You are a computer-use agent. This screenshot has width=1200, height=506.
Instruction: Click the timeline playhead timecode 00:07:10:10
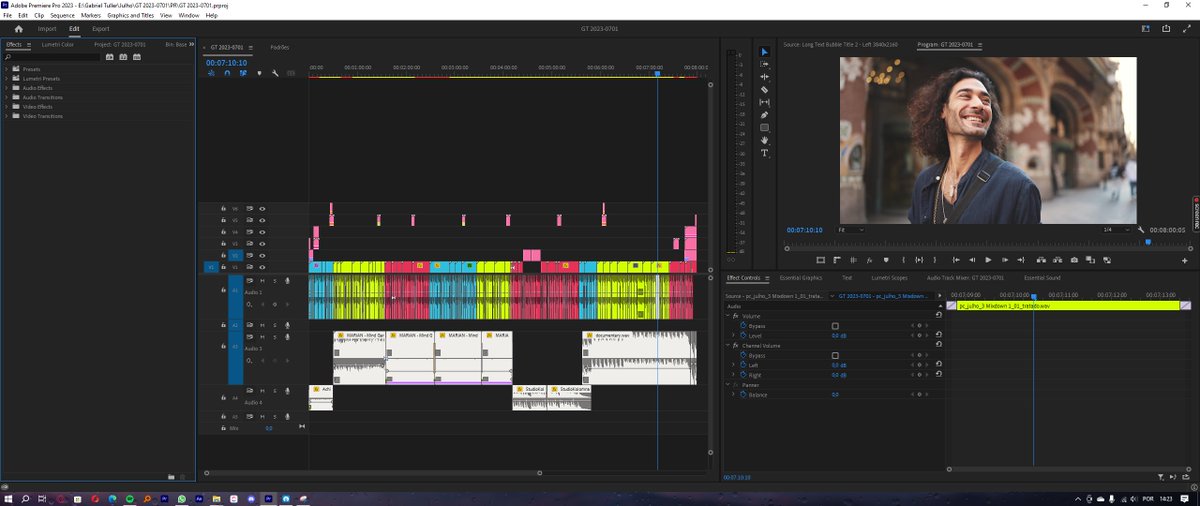pos(226,62)
